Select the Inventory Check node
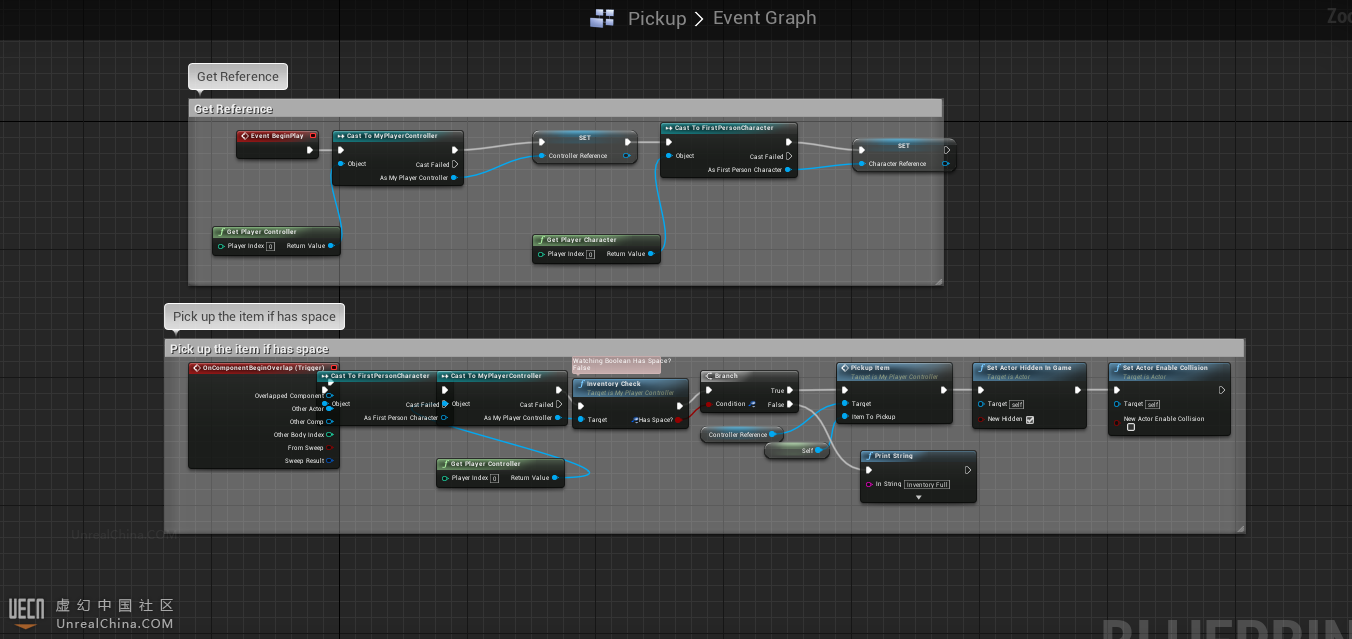1352x639 pixels. pos(630,403)
